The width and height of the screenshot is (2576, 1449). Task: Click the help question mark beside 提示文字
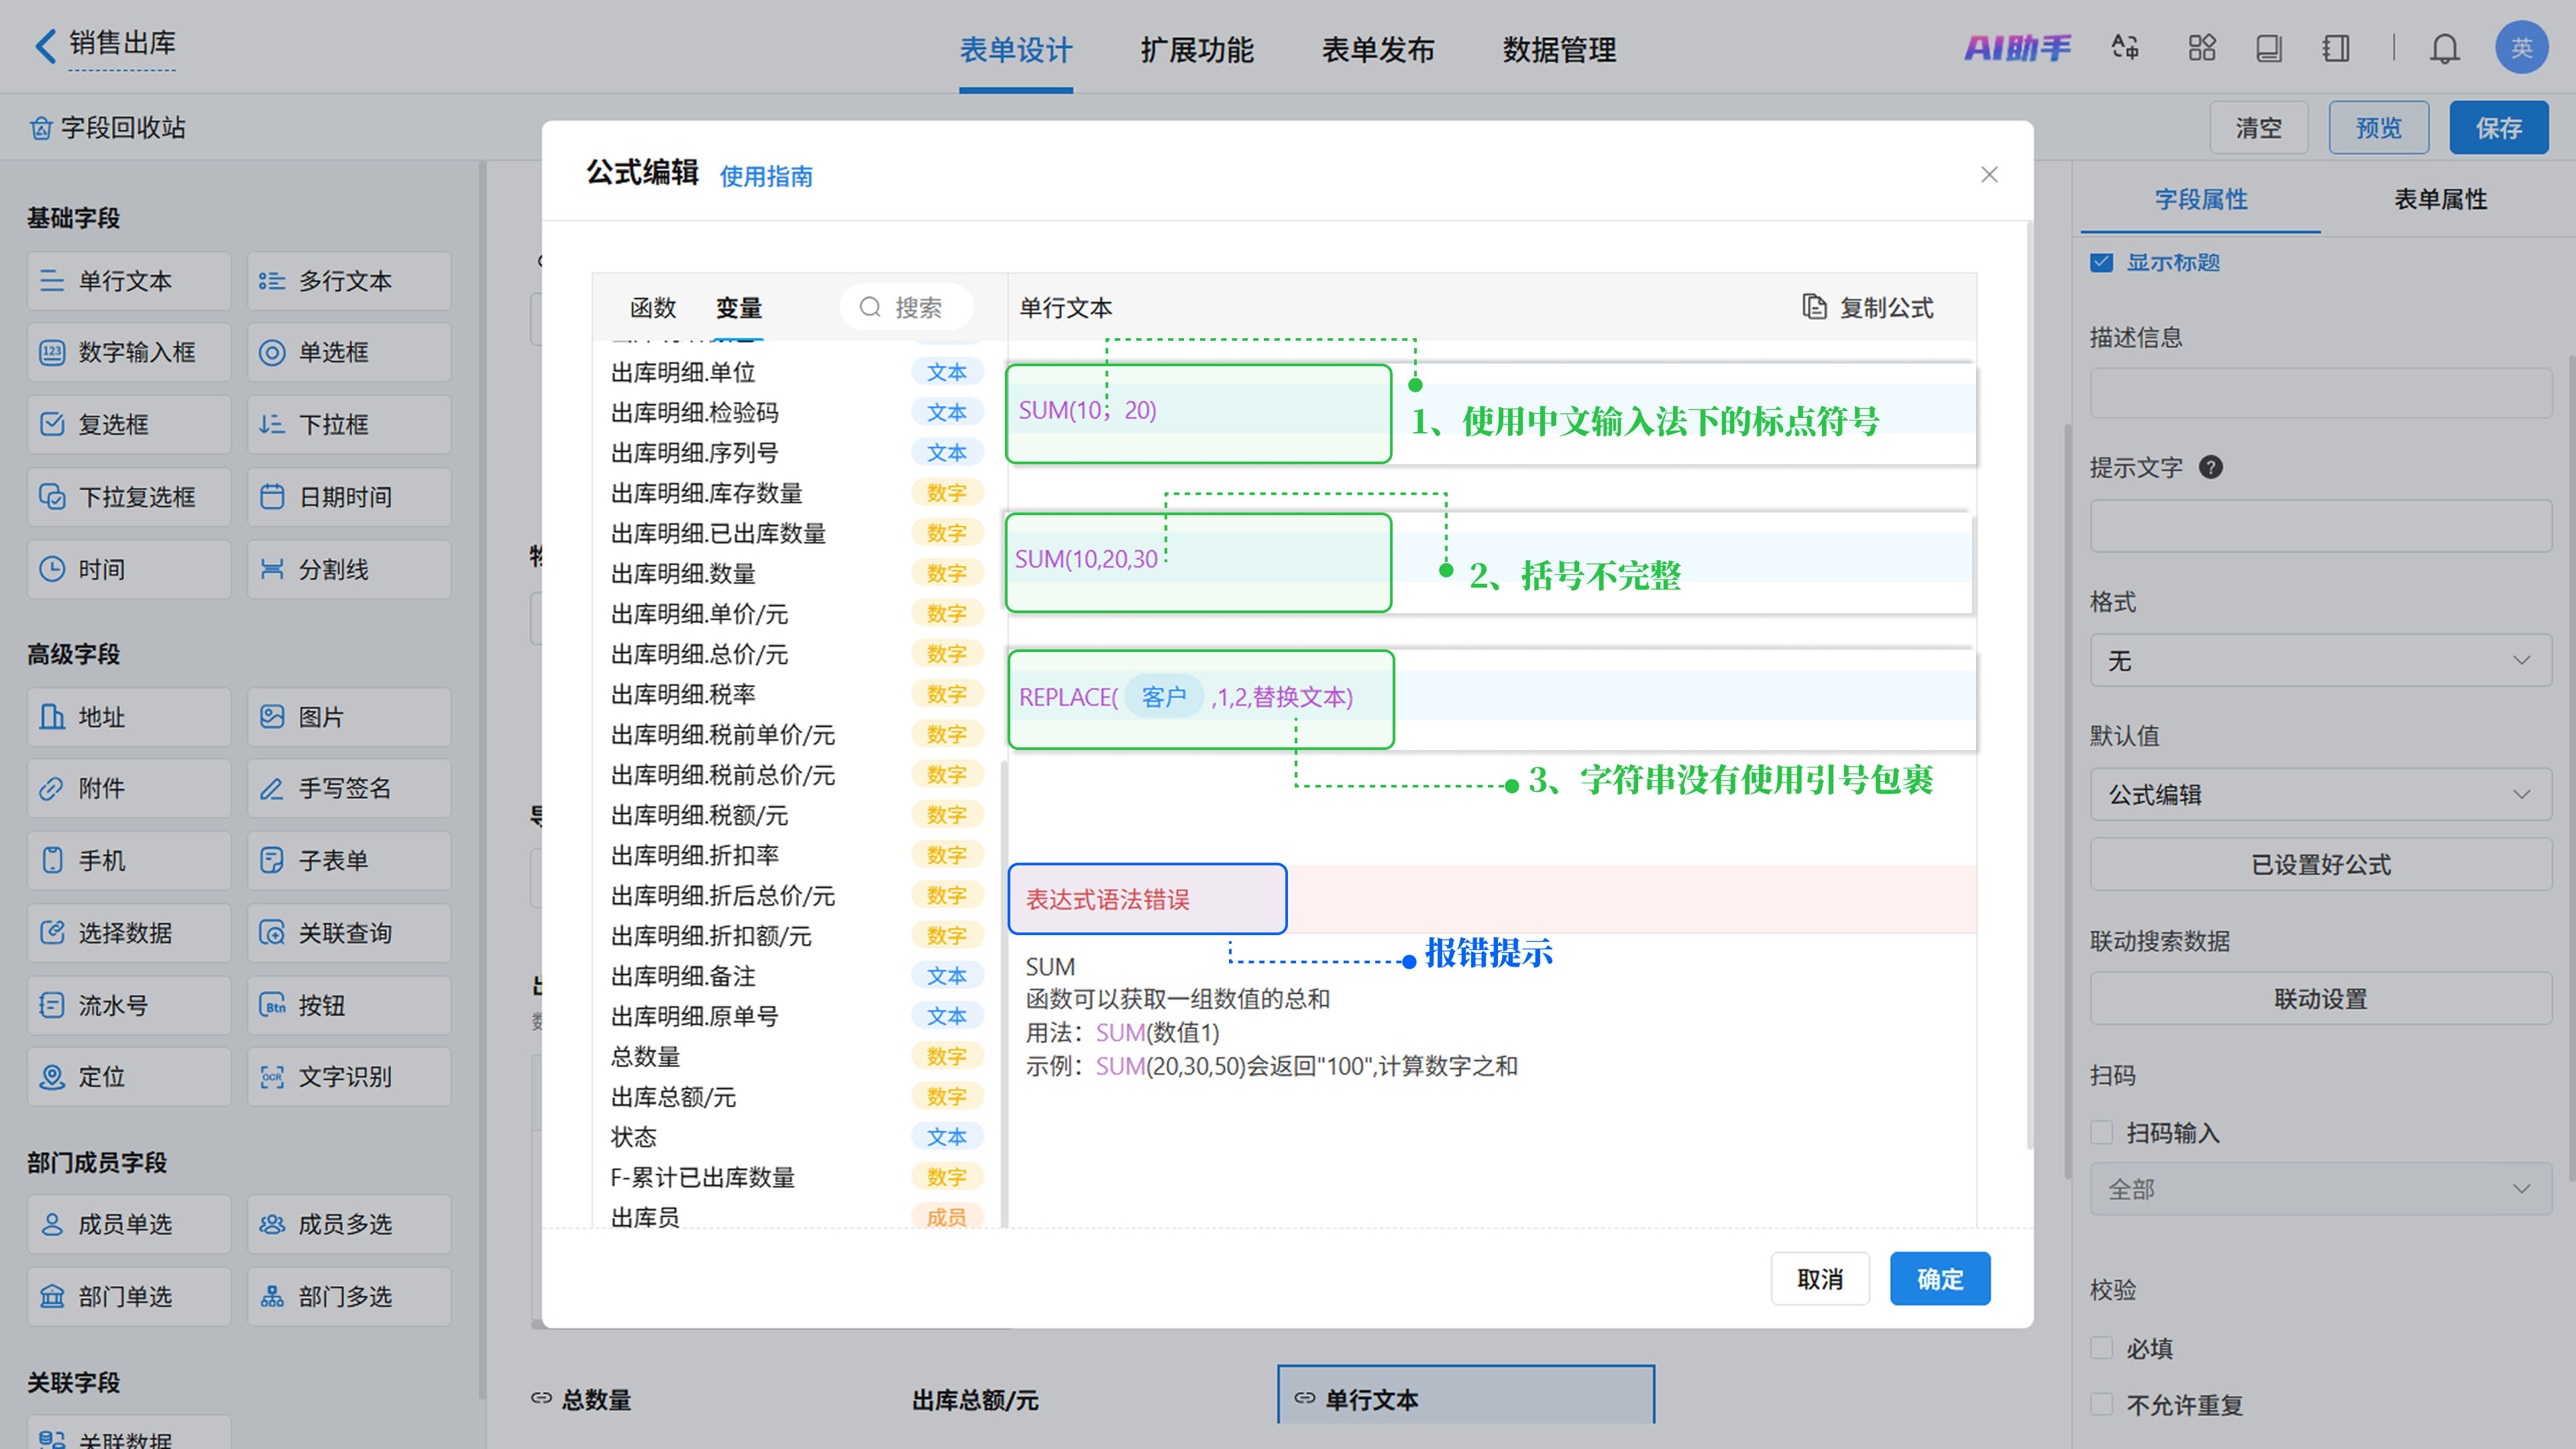tap(2210, 467)
